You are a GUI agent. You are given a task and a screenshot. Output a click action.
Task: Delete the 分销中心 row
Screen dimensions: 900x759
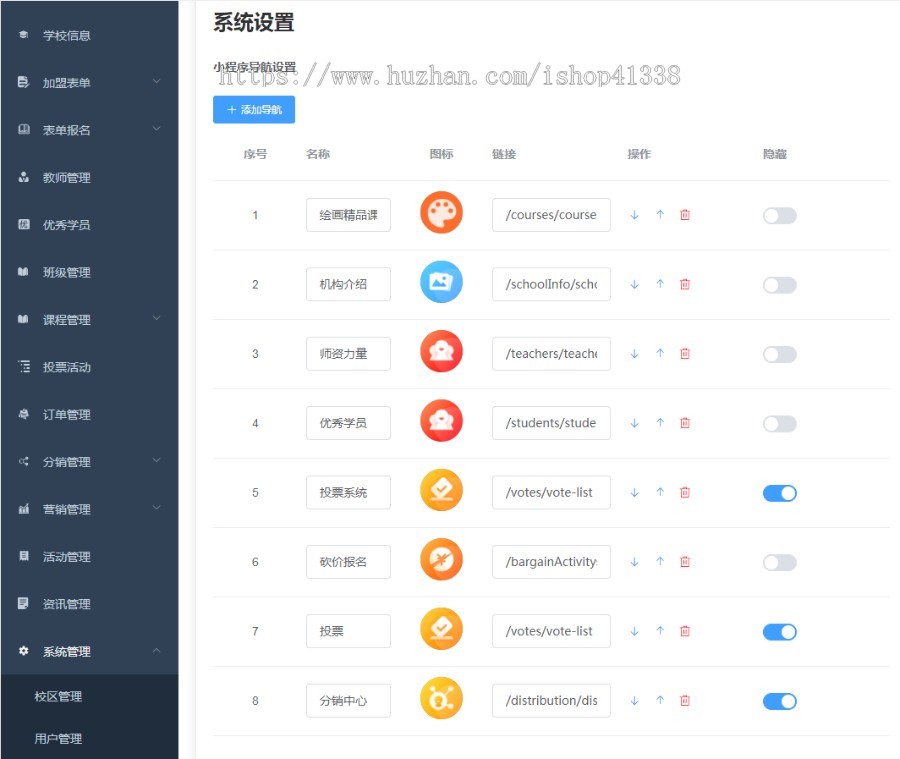[x=685, y=701]
